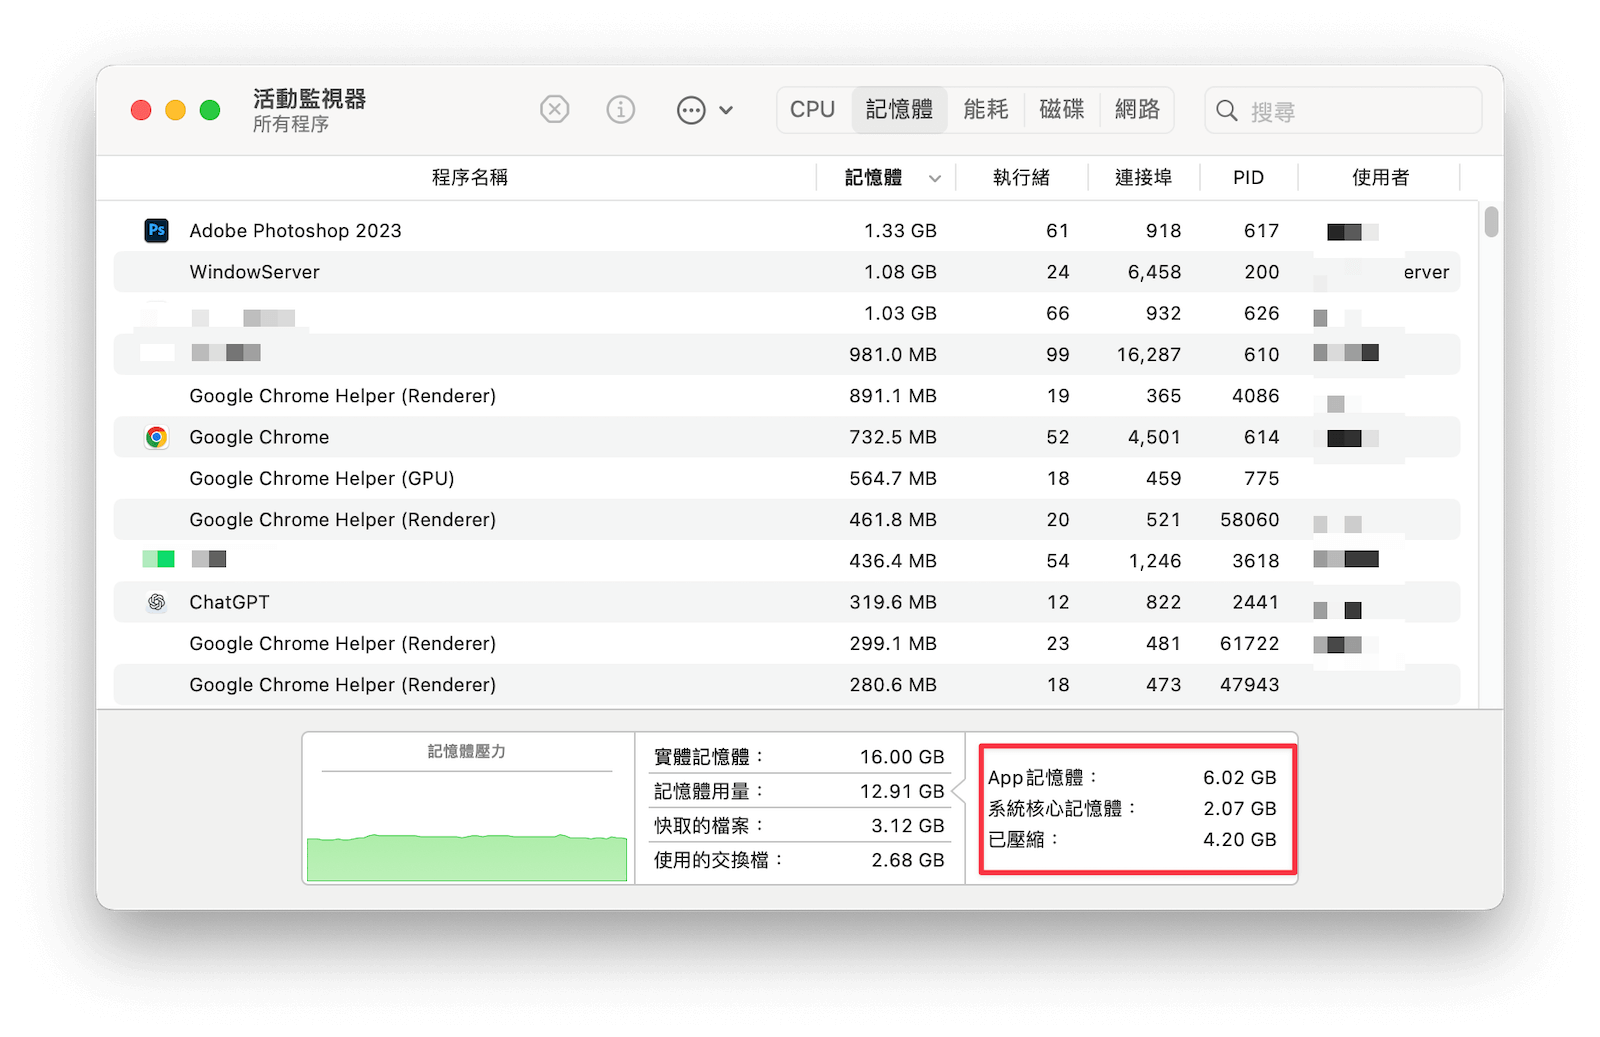This screenshot has height=1037, width=1600.
Task: Click the App 記憶體 6.02 GB entry
Action: pos(1132,778)
